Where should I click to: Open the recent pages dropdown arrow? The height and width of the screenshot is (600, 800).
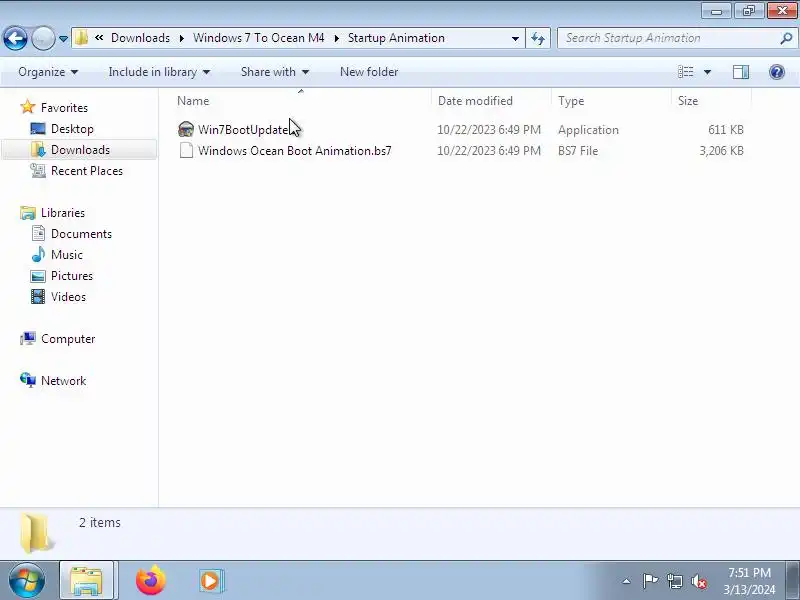click(63, 39)
